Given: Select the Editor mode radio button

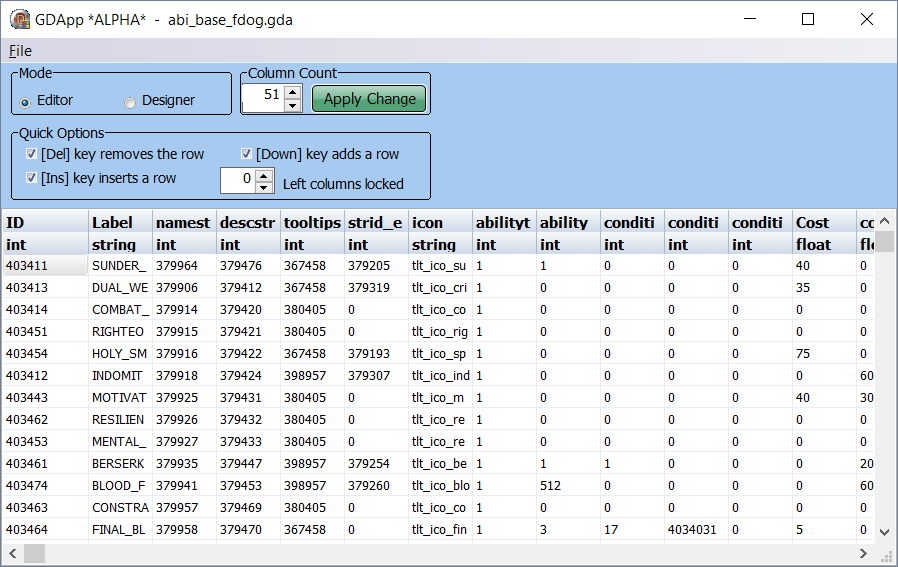Looking at the screenshot, I should point(25,101).
